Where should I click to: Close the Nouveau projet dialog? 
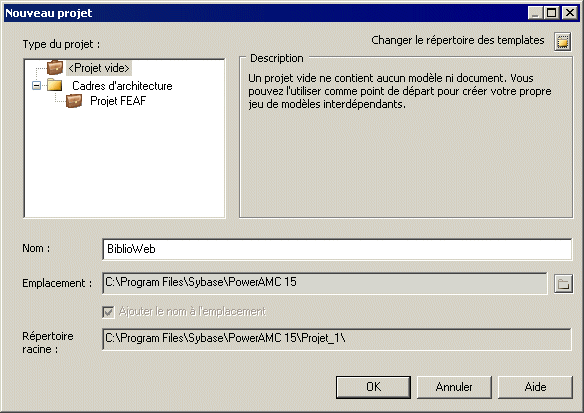(569, 13)
